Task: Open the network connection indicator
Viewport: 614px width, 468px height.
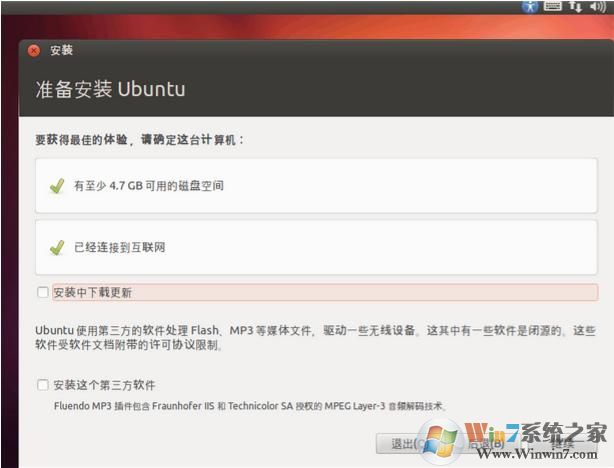Action: (575, 6)
